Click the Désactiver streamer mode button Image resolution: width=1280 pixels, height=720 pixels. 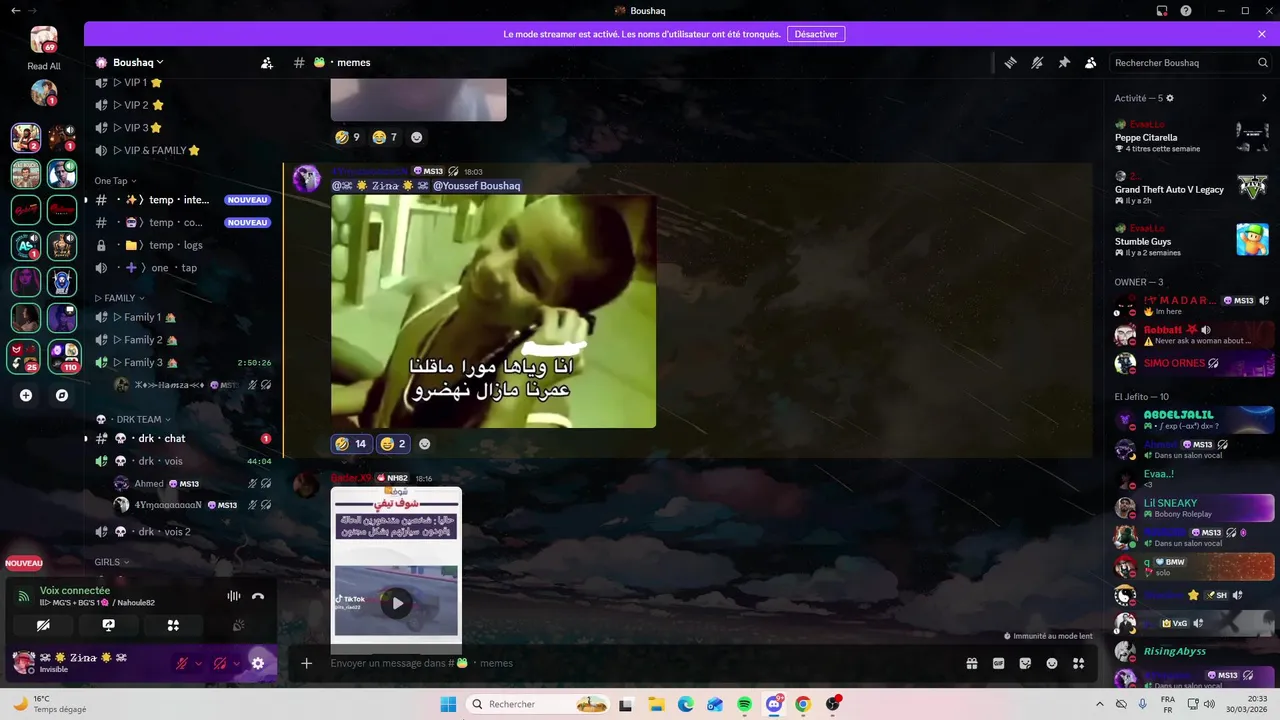pyautogui.click(x=816, y=34)
